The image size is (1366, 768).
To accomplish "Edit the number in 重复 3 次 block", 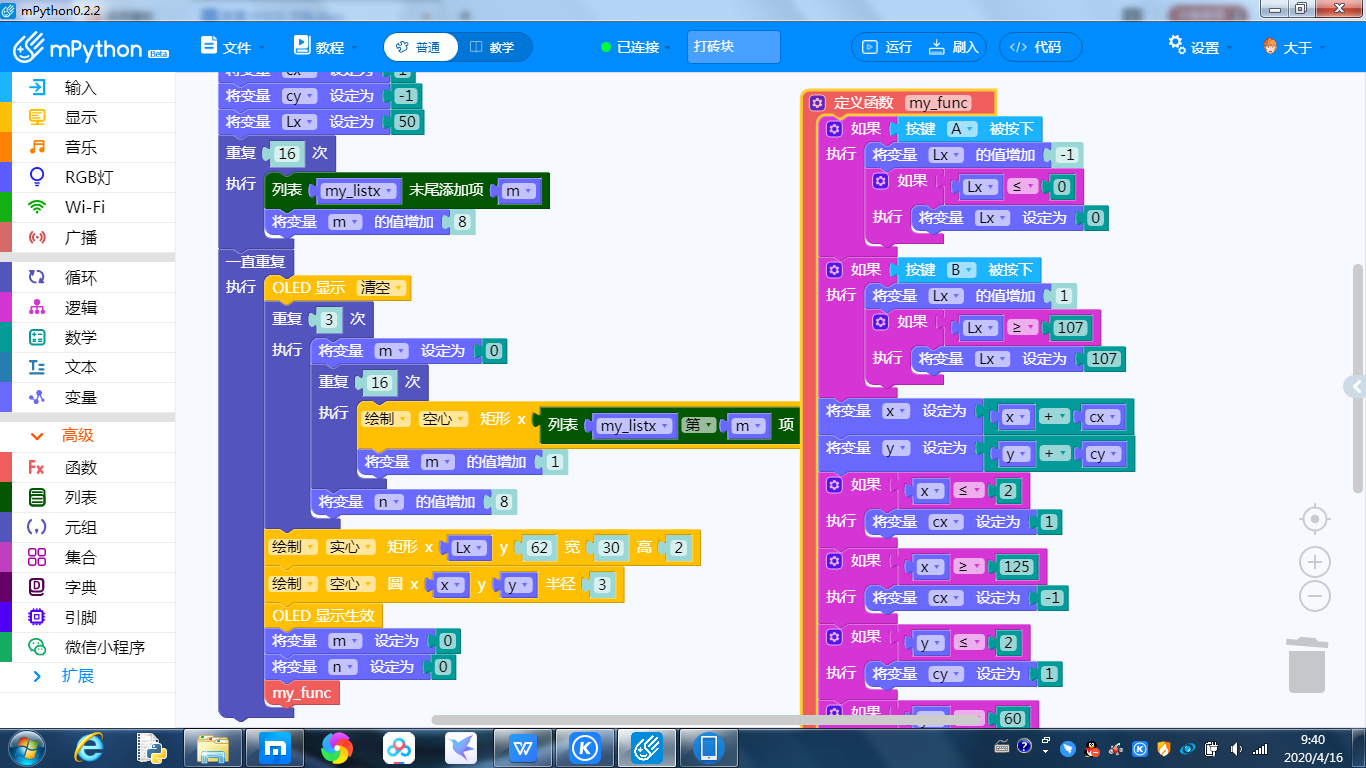I will click(330, 319).
